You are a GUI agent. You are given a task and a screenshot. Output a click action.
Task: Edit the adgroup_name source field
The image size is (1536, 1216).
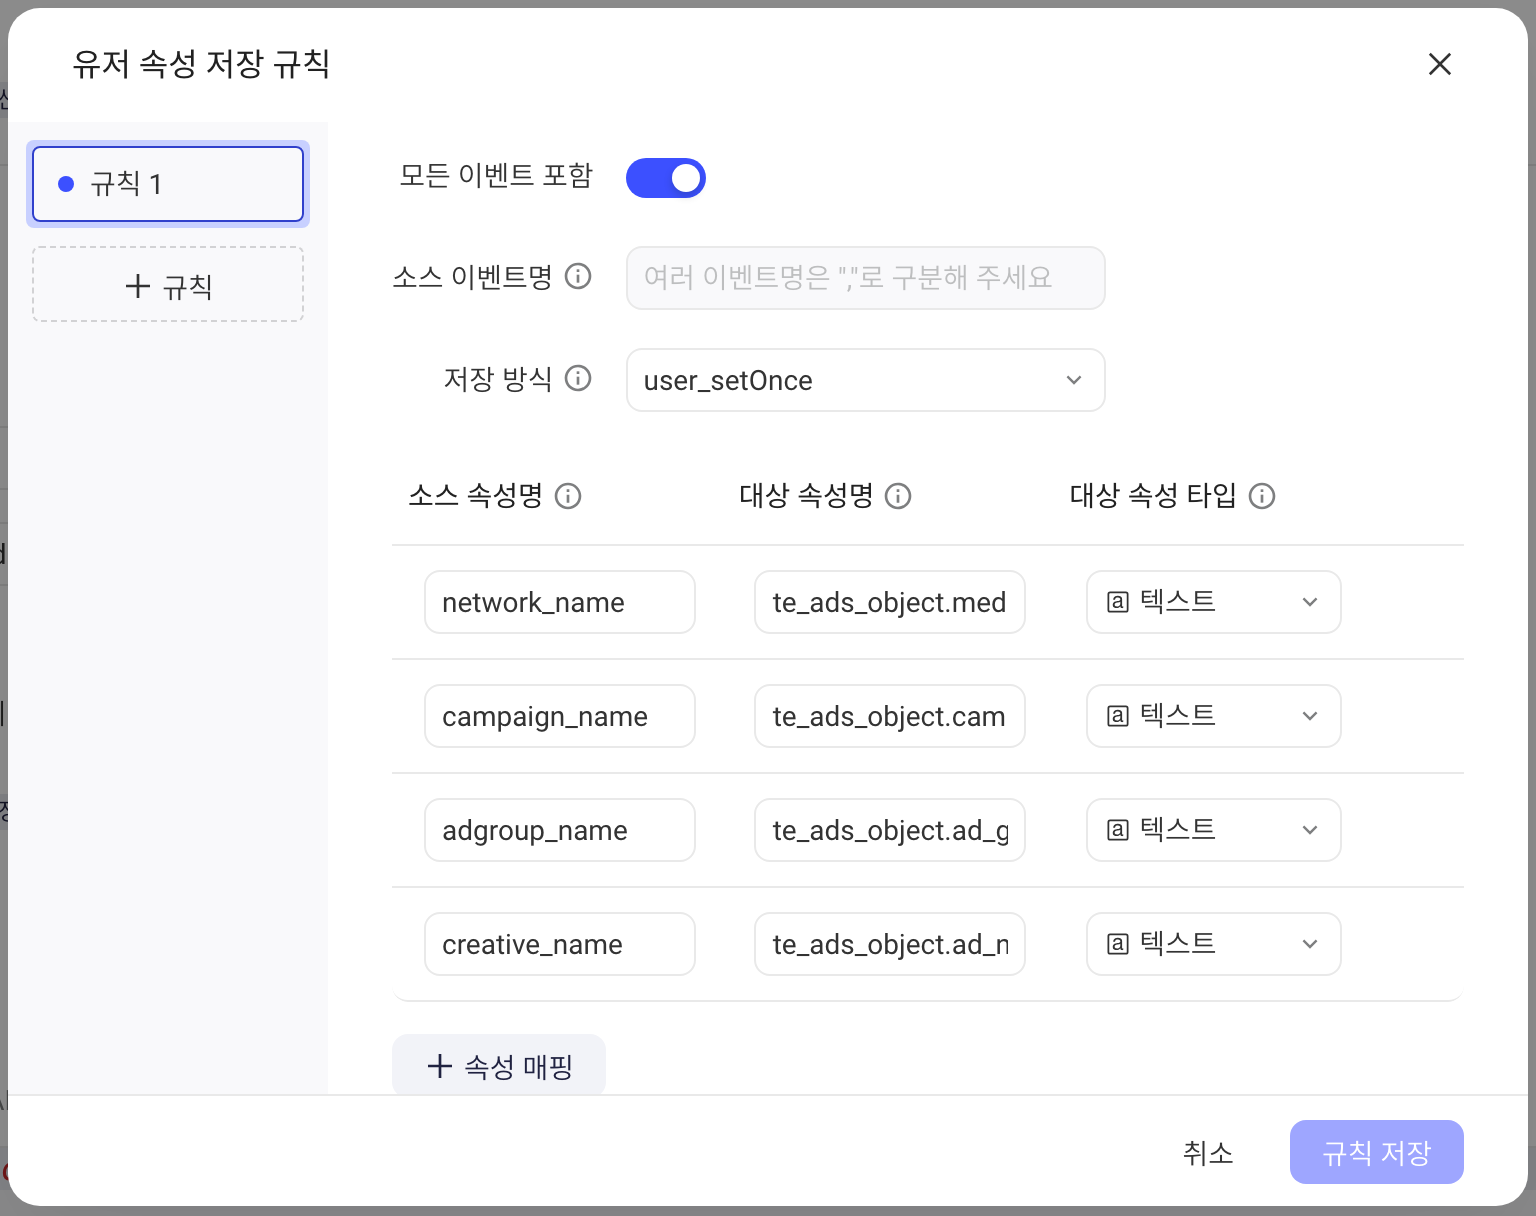[560, 830]
